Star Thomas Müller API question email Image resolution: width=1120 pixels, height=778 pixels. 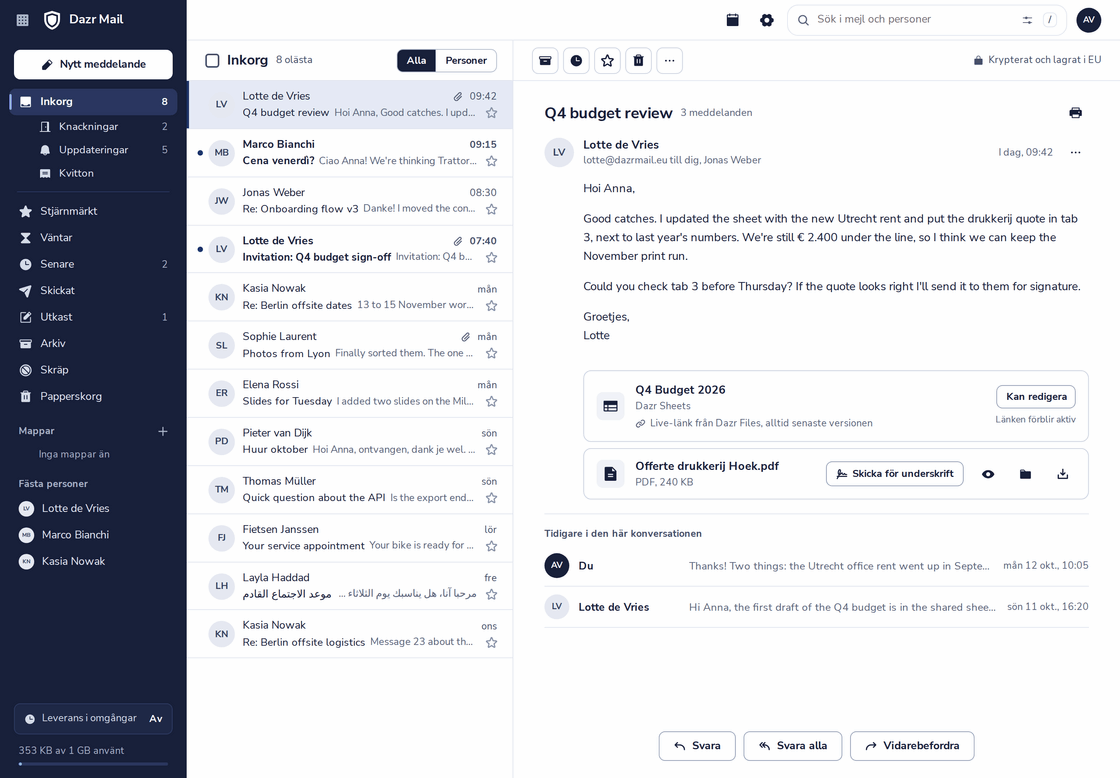pyautogui.click(x=491, y=498)
